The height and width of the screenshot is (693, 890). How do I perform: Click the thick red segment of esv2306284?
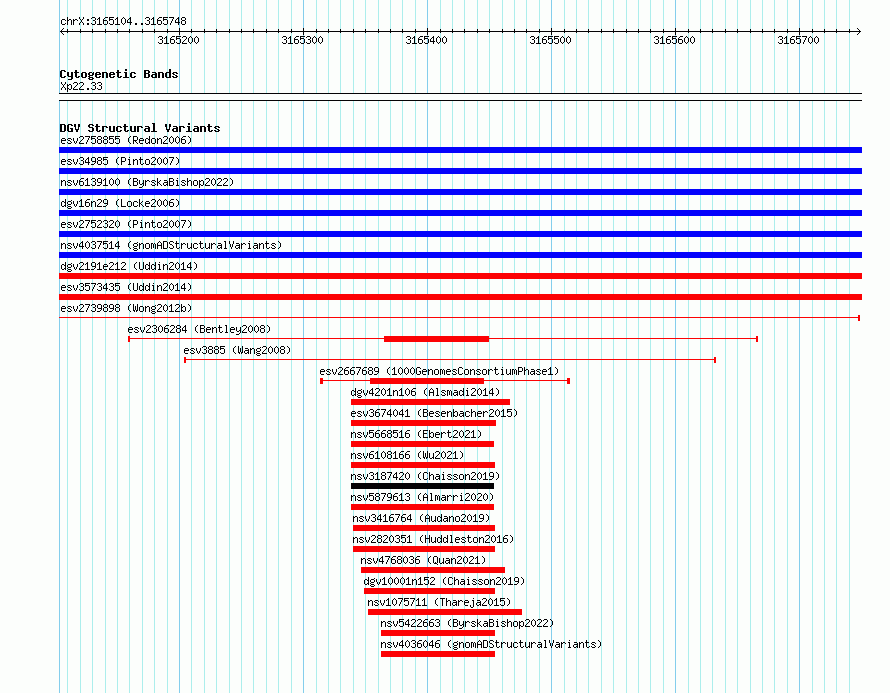coord(436,339)
